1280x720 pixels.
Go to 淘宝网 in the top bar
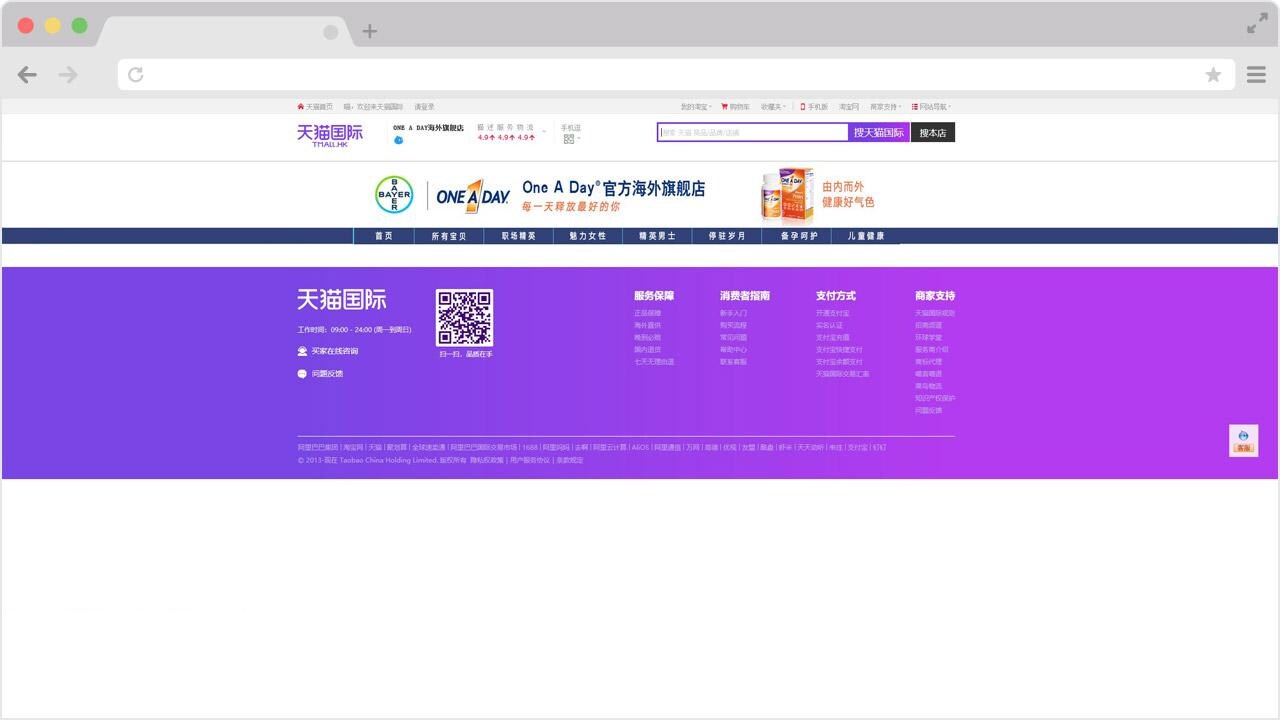point(849,106)
